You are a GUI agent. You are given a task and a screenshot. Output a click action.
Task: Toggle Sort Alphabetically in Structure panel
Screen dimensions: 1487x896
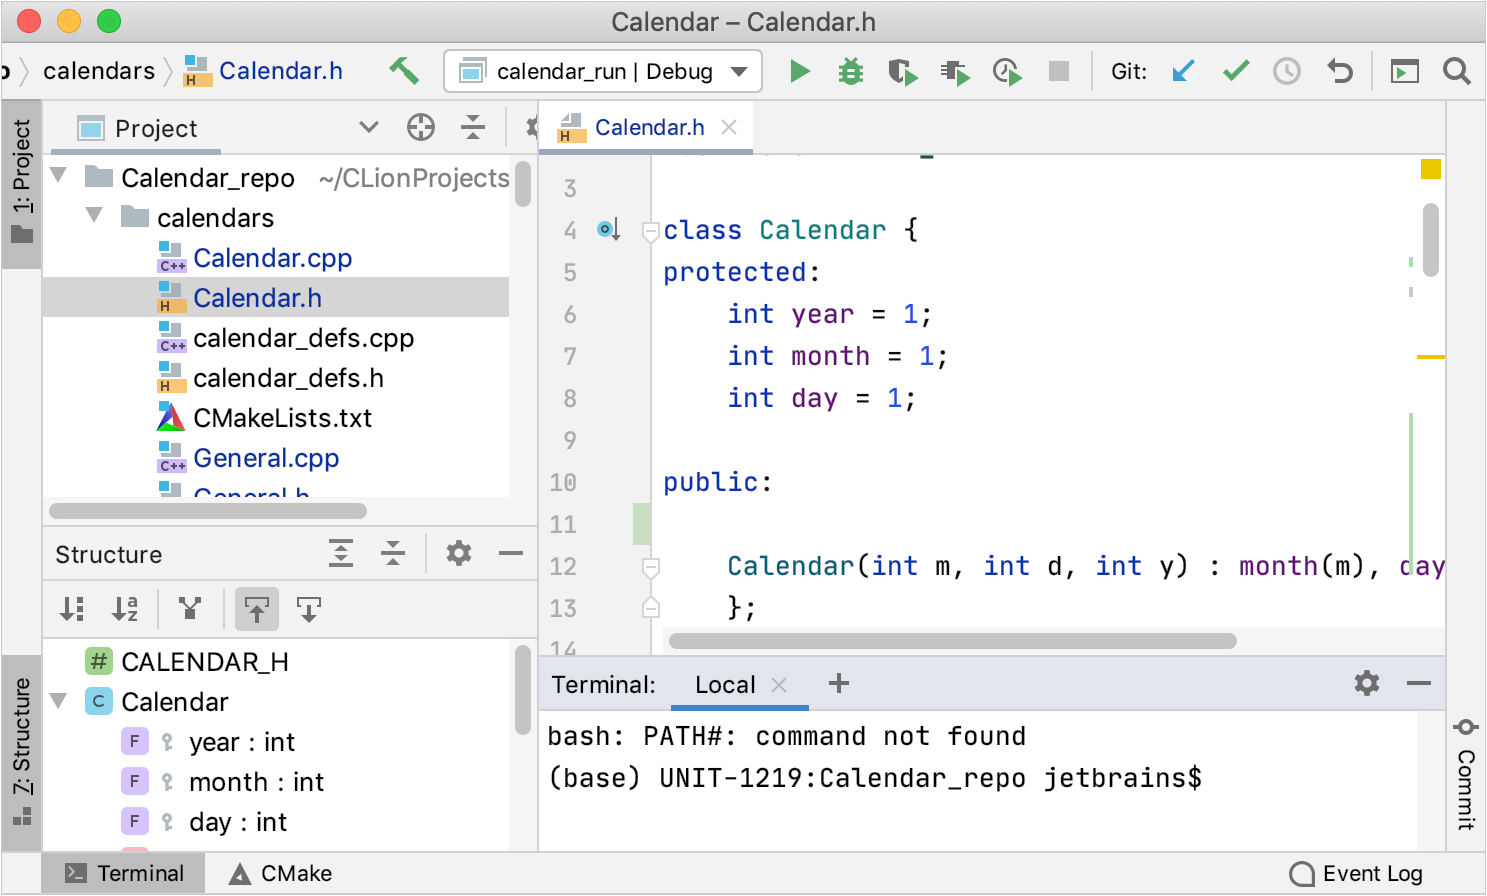125,609
